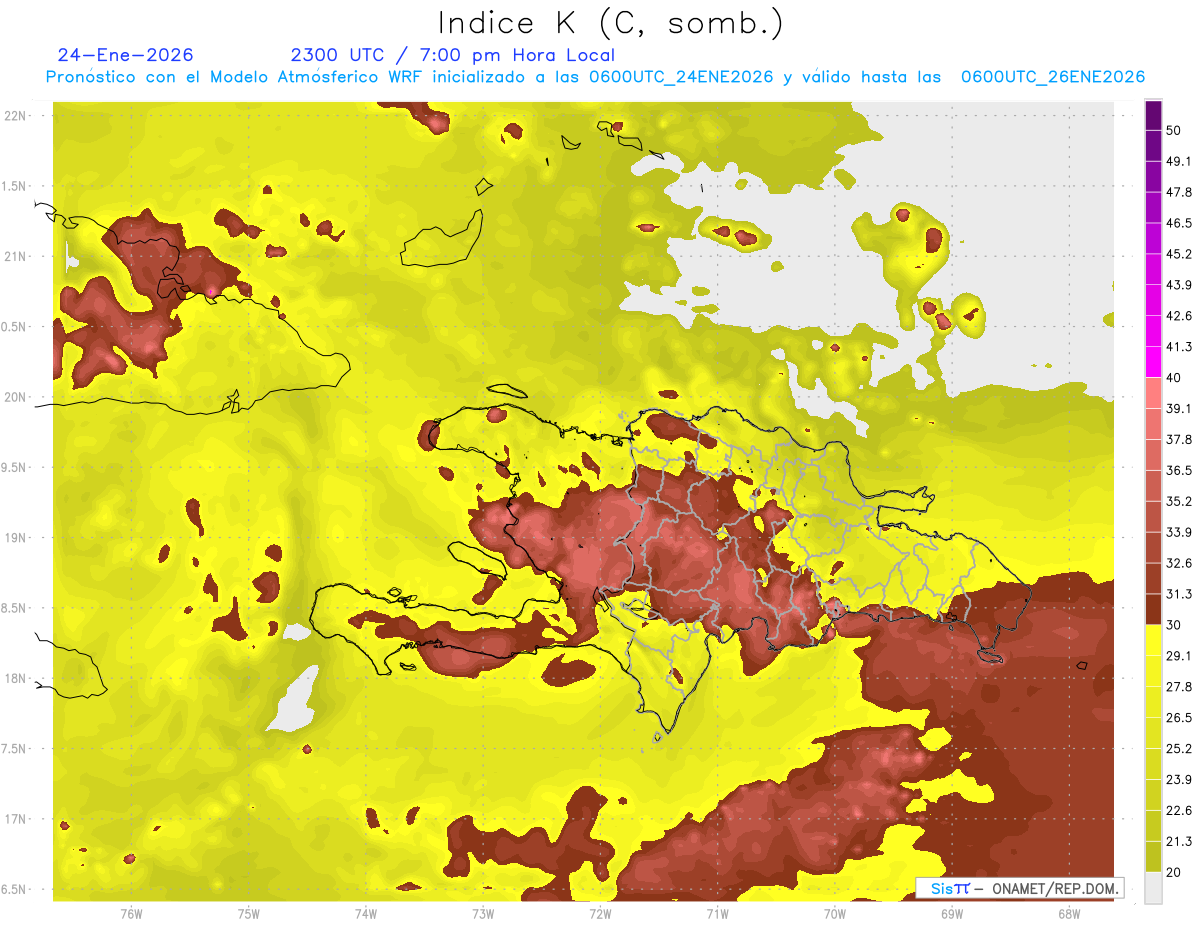Screen dimensions: 1200x927
Task: Click the color scale value "33.9"
Action: 1179,532
